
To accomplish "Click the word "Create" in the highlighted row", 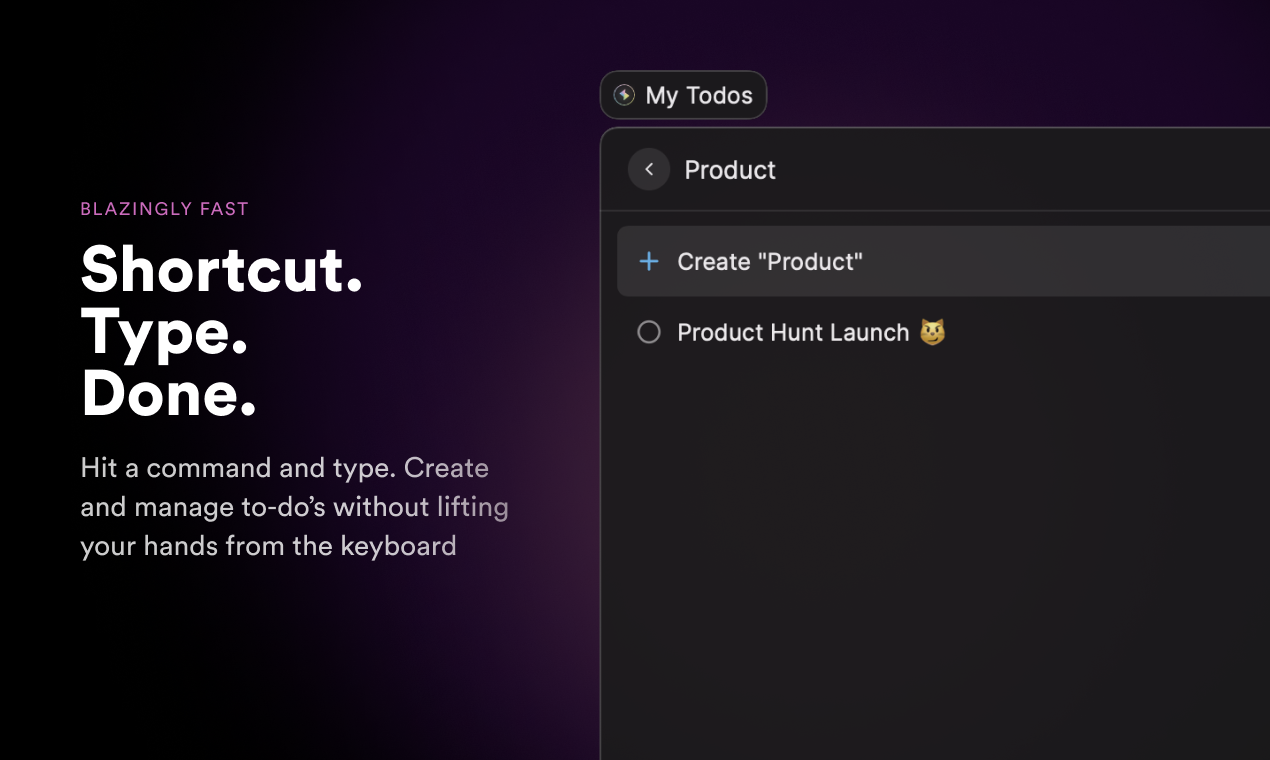I will tap(713, 262).
